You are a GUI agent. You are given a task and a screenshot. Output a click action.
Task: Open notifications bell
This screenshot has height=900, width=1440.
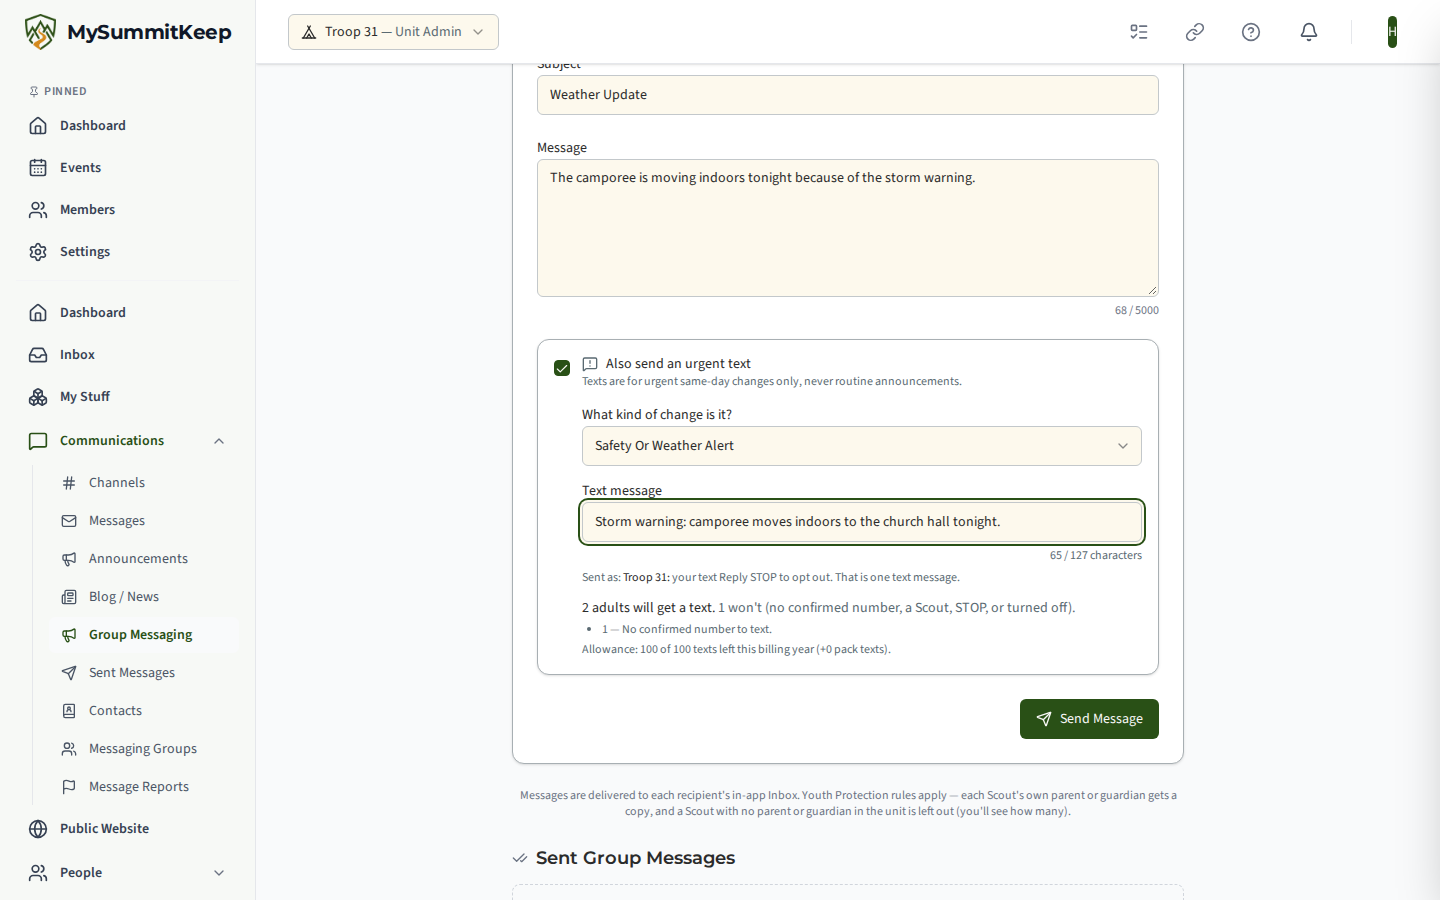coord(1309,32)
